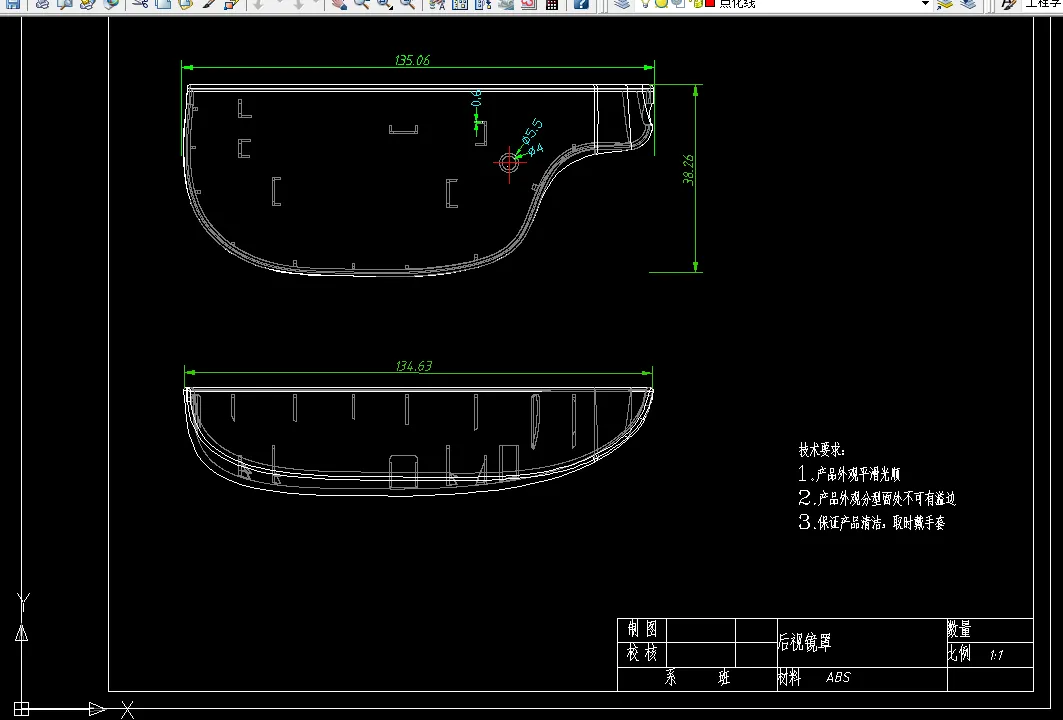Click the red hole center mark

coord(509,163)
